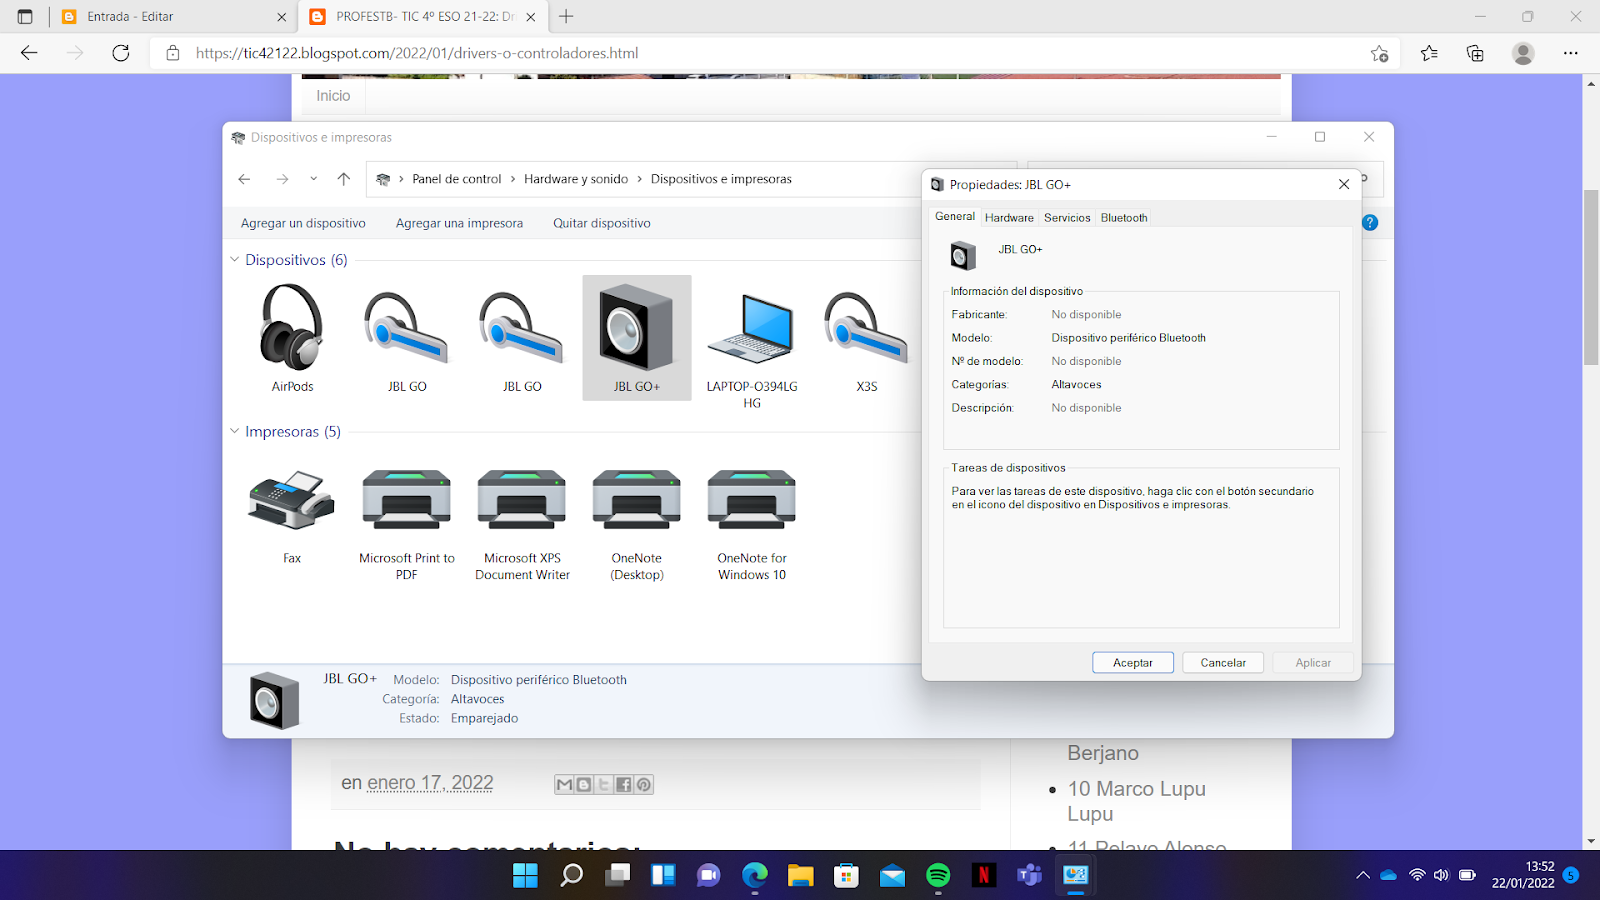Expand the Panel de control breadcrumb arrow
This screenshot has width=1600, height=900.
[x=513, y=179]
